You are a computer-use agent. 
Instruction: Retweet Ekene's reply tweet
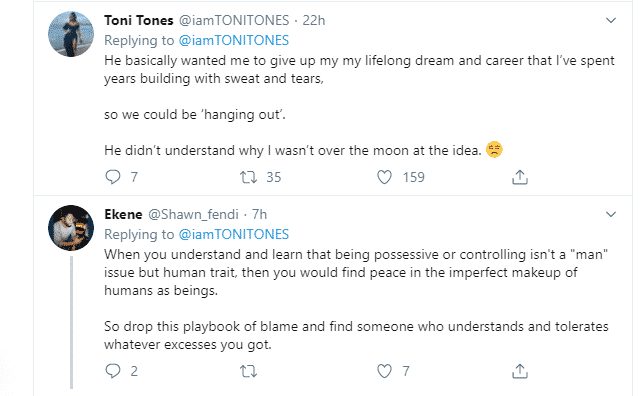pyautogui.click(x=248, y=371)
